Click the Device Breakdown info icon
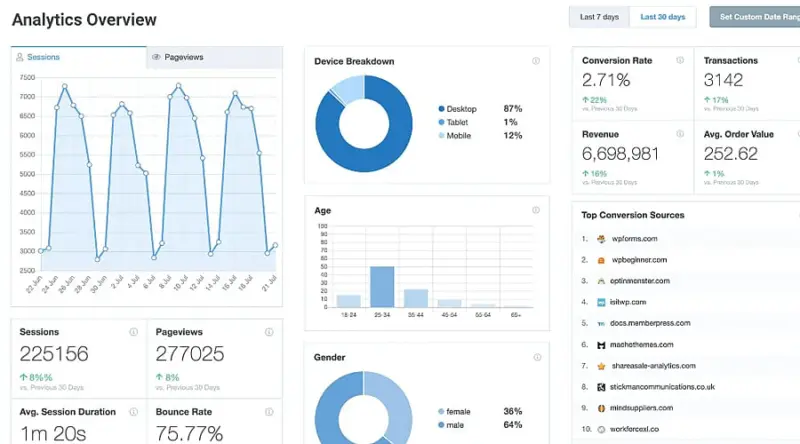800x444 pixels. [536, 61]
